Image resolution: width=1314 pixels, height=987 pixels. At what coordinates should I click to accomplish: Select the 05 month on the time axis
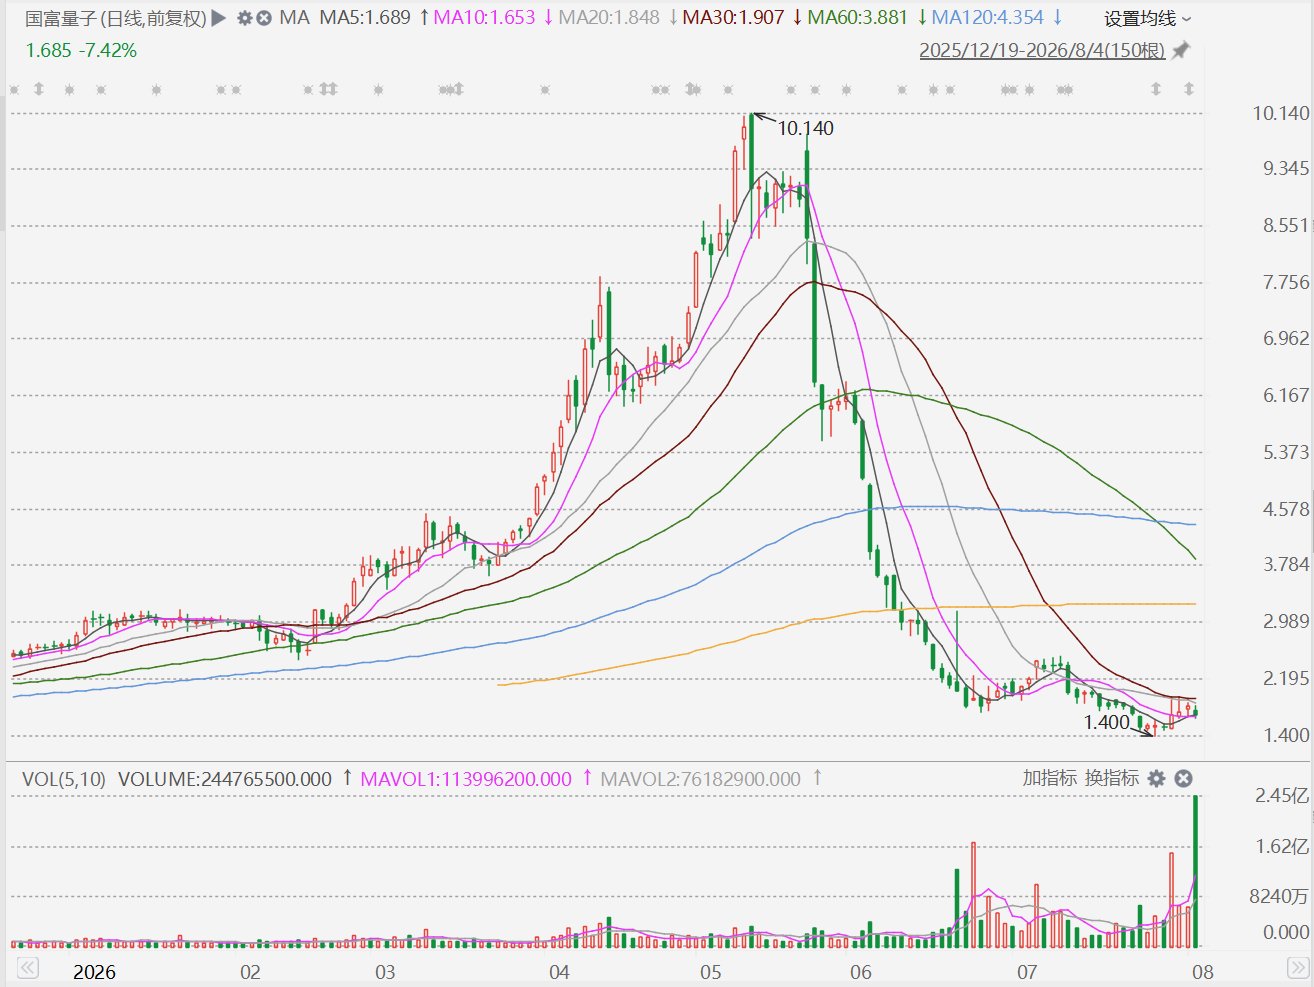[x=710, y=972]
